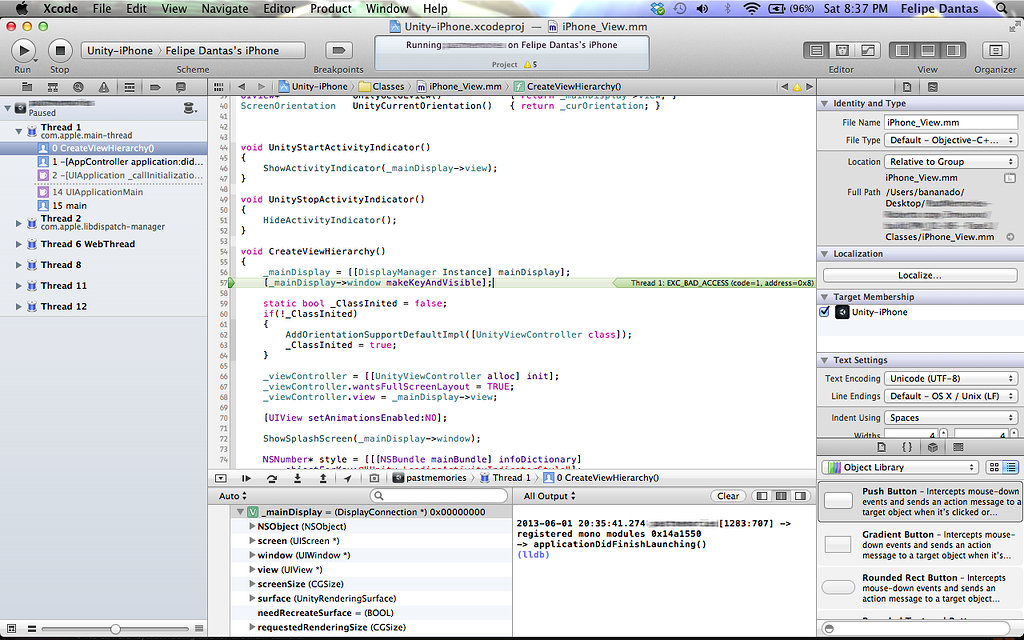The height and width of the screenshot is (640, 1024).
Task: Stop the running app with Stop button
Action: (59, 50)
